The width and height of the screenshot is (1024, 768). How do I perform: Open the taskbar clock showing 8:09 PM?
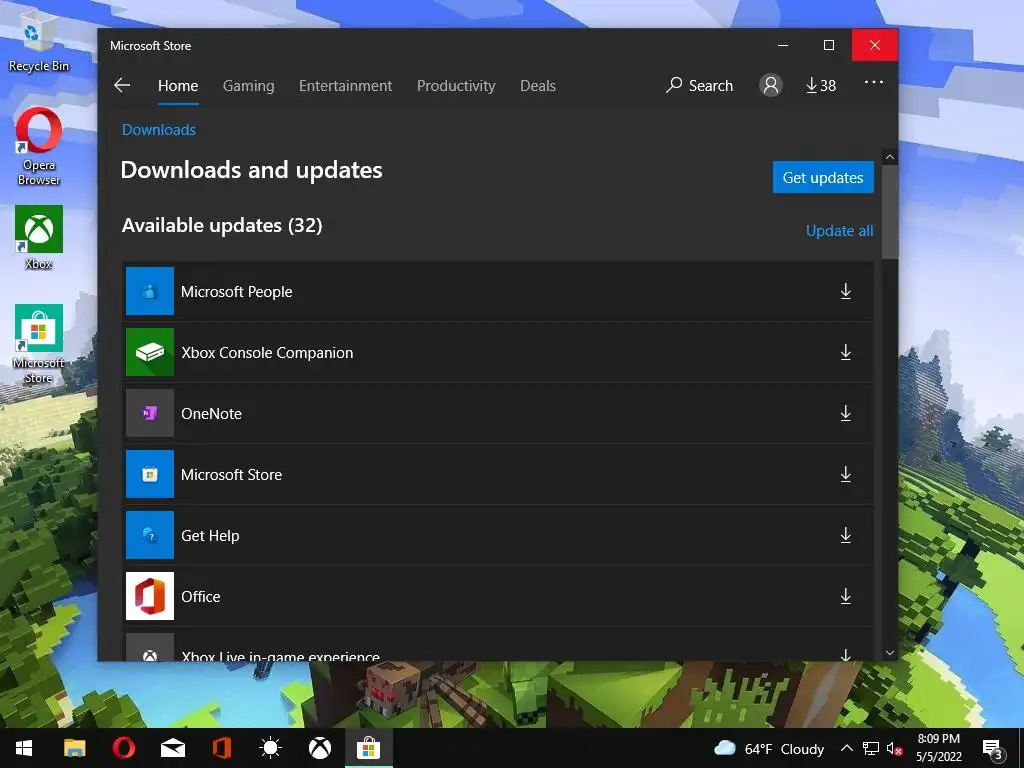[x=938, y=748]
